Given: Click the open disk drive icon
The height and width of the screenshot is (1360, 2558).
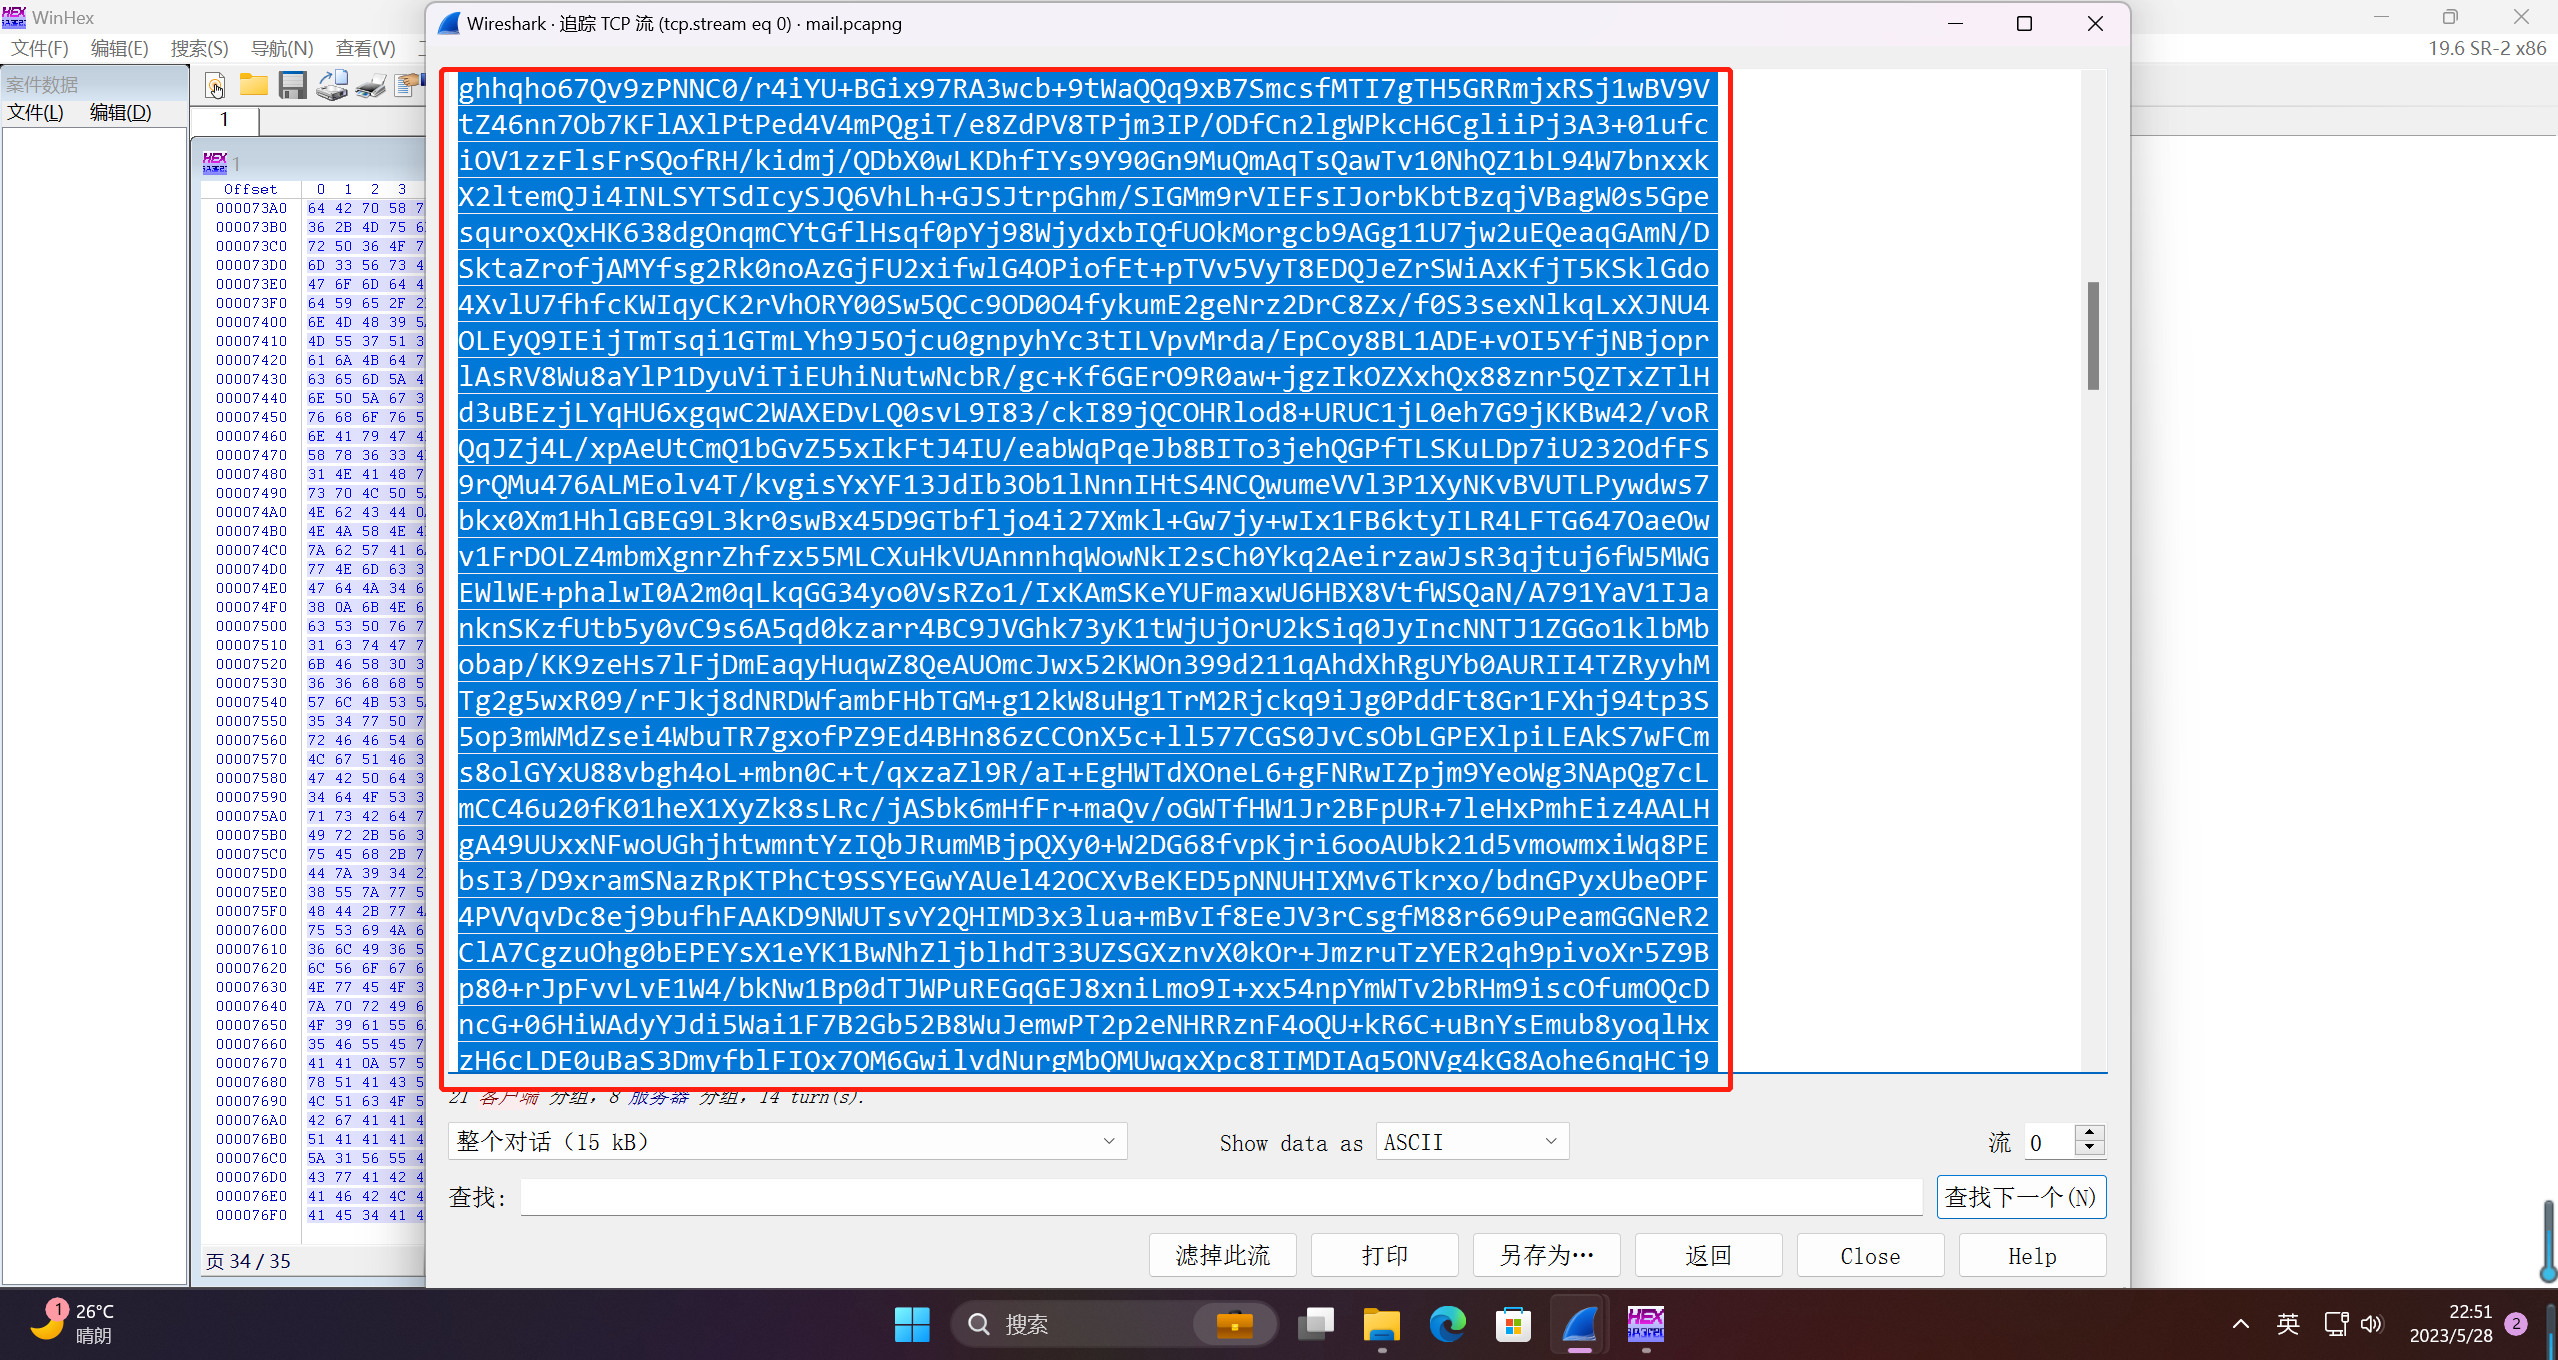Looking at the screenshot, I should (x=331, y=86).
